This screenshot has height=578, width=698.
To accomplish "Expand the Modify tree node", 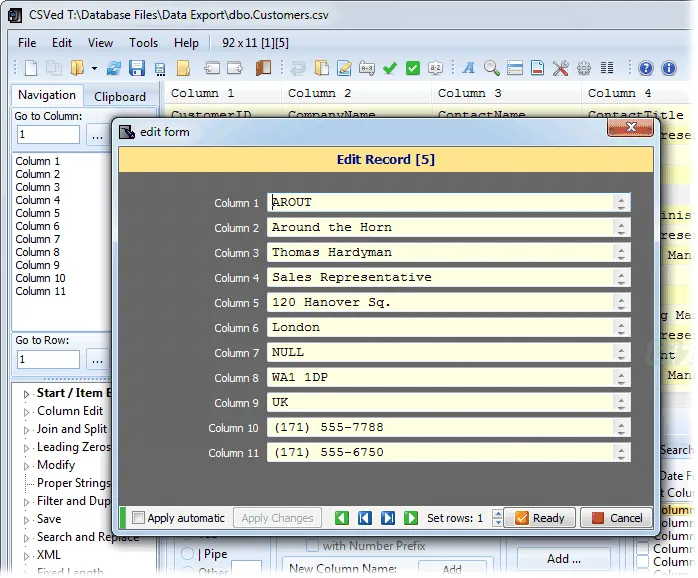I will pyautogui.click(x=26, y=466).
